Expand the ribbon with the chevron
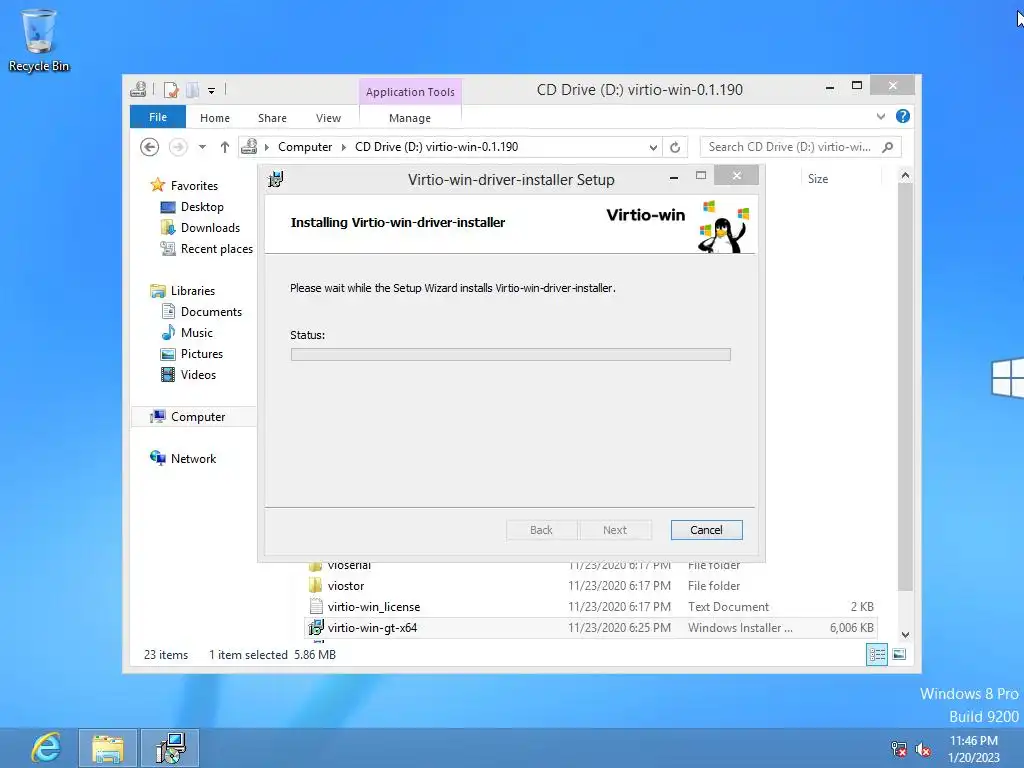Viewport: 1024px width, 768px height. (880, 116)
